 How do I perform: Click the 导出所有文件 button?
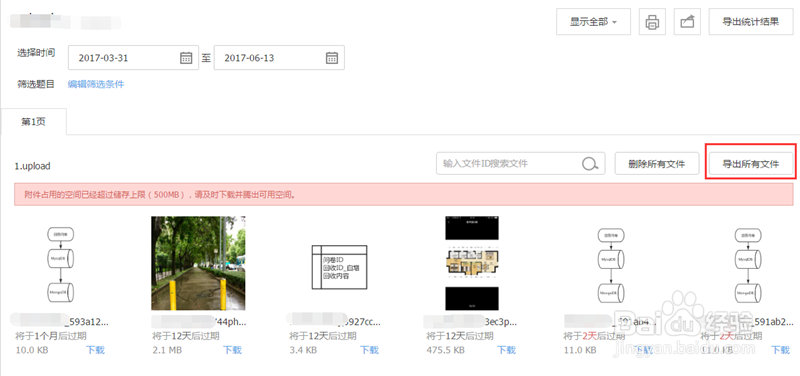(x=751, y=164)
